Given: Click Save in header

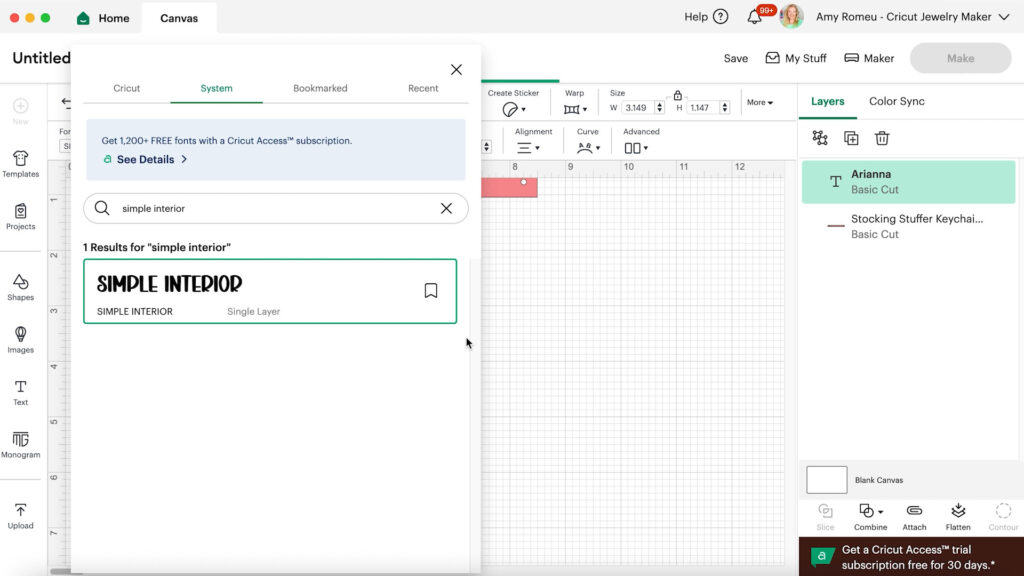Looking at the screenshot, I should 735,58.
